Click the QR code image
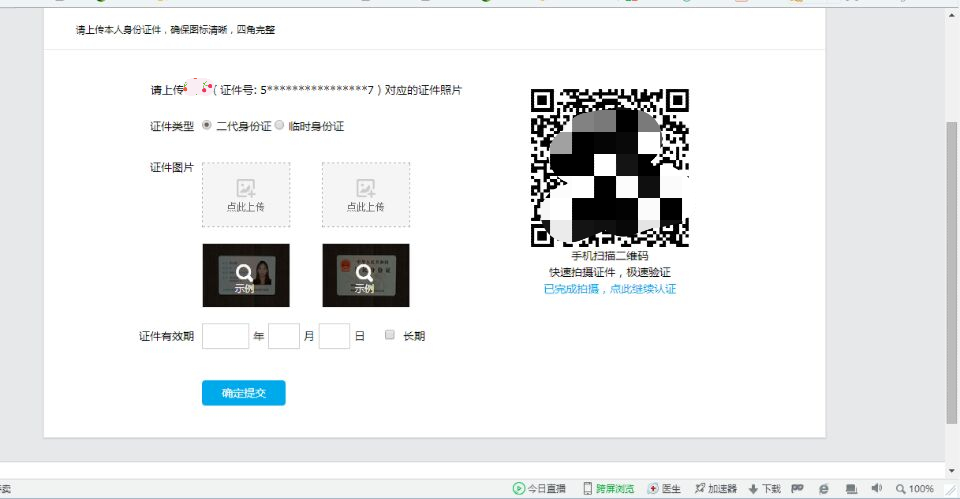Image resolution: width=960 pixels, height=499 pixels. tap(610, 168)
